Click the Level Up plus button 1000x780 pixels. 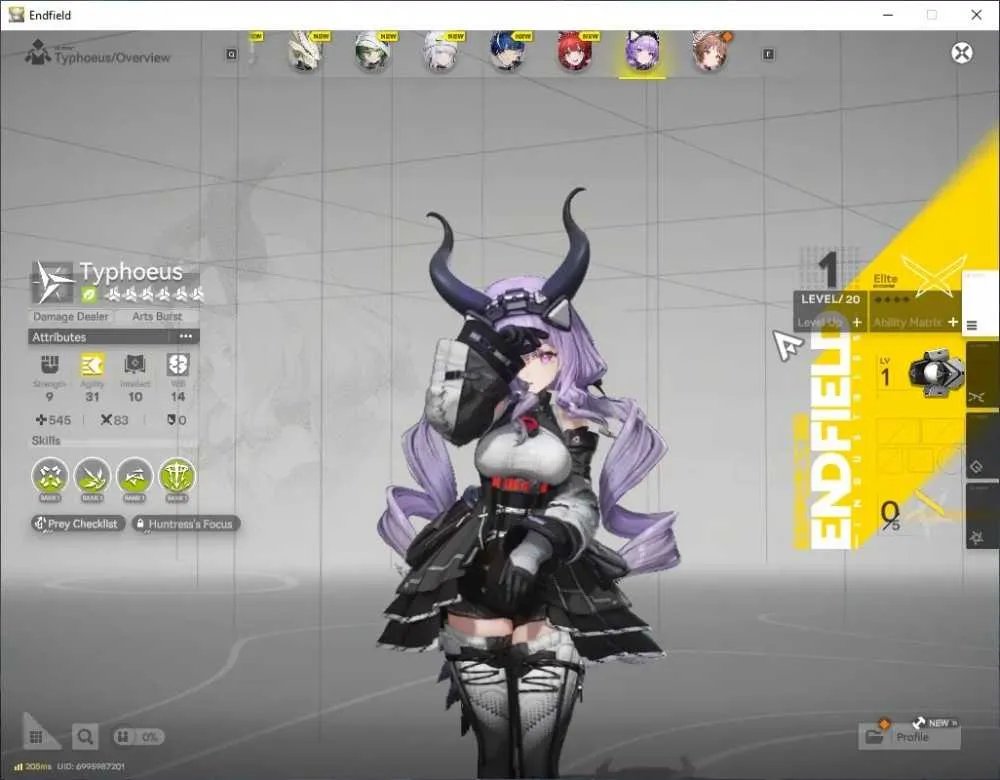tap(857, 322)
